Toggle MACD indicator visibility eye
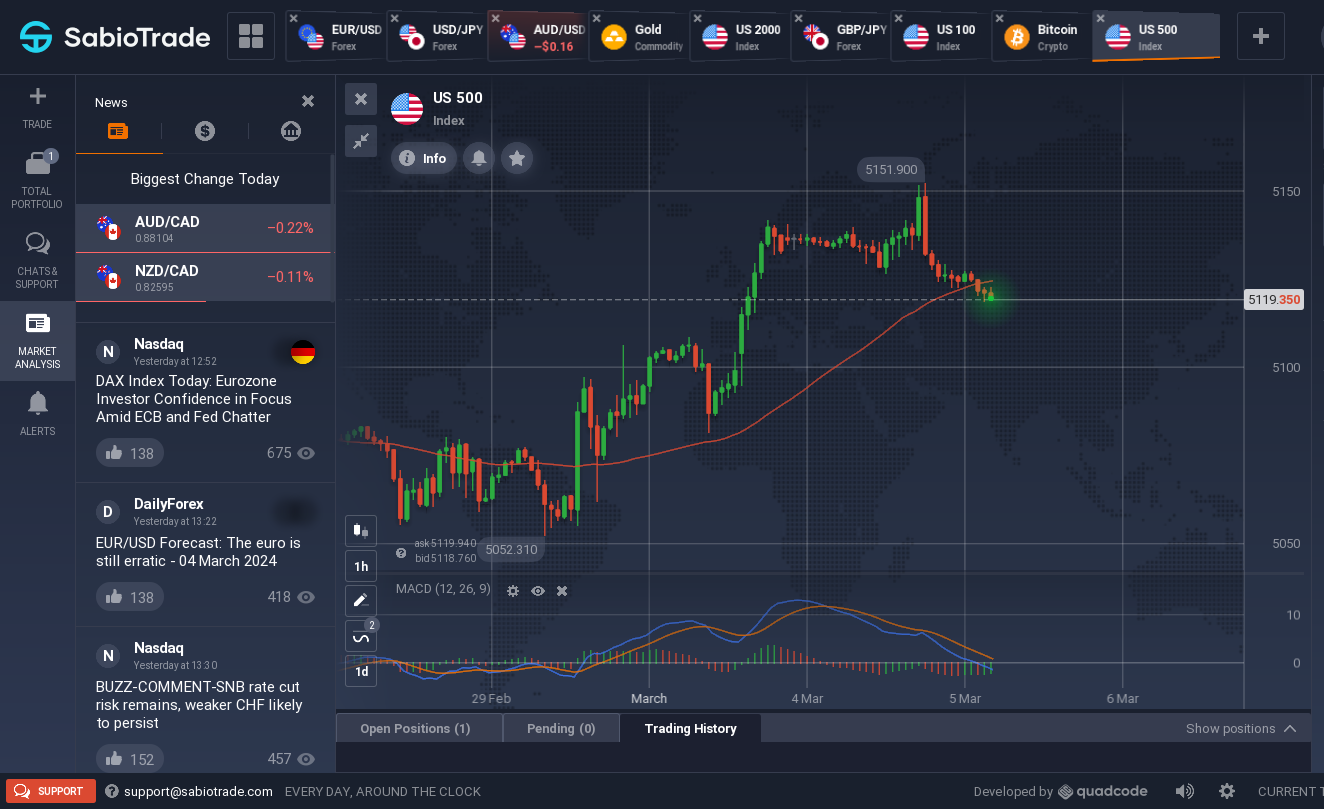 (x=538, y=591)
